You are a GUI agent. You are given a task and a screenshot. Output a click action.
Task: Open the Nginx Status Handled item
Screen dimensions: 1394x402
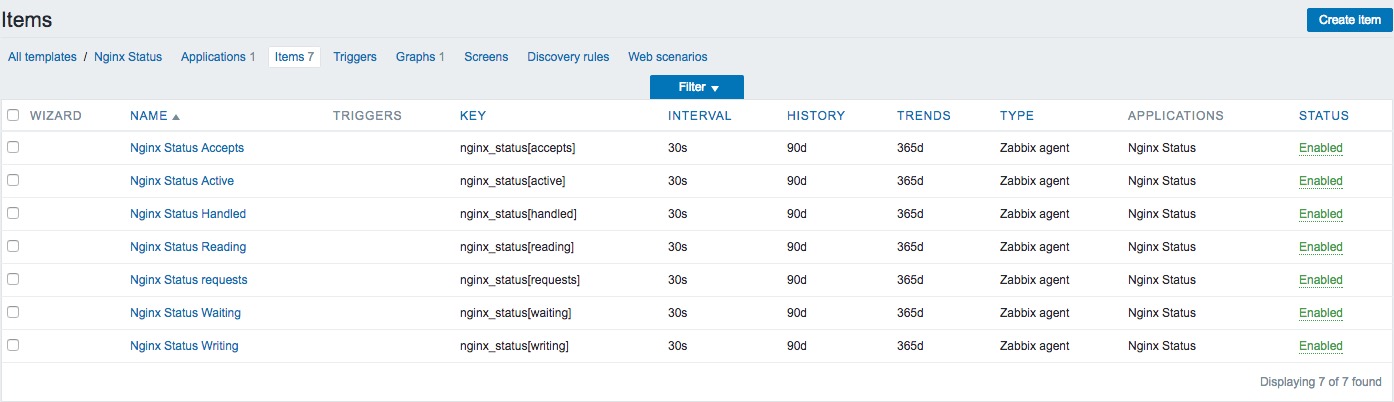point(188,214)
